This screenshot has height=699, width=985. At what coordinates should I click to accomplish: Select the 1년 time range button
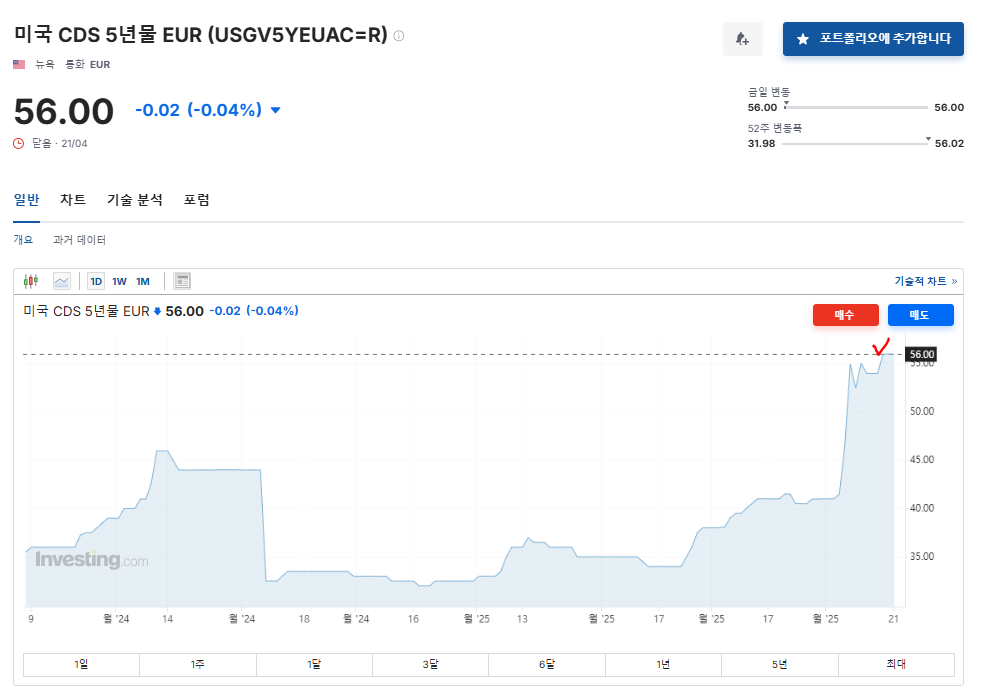pyautogui.click(x=663, y=665)
